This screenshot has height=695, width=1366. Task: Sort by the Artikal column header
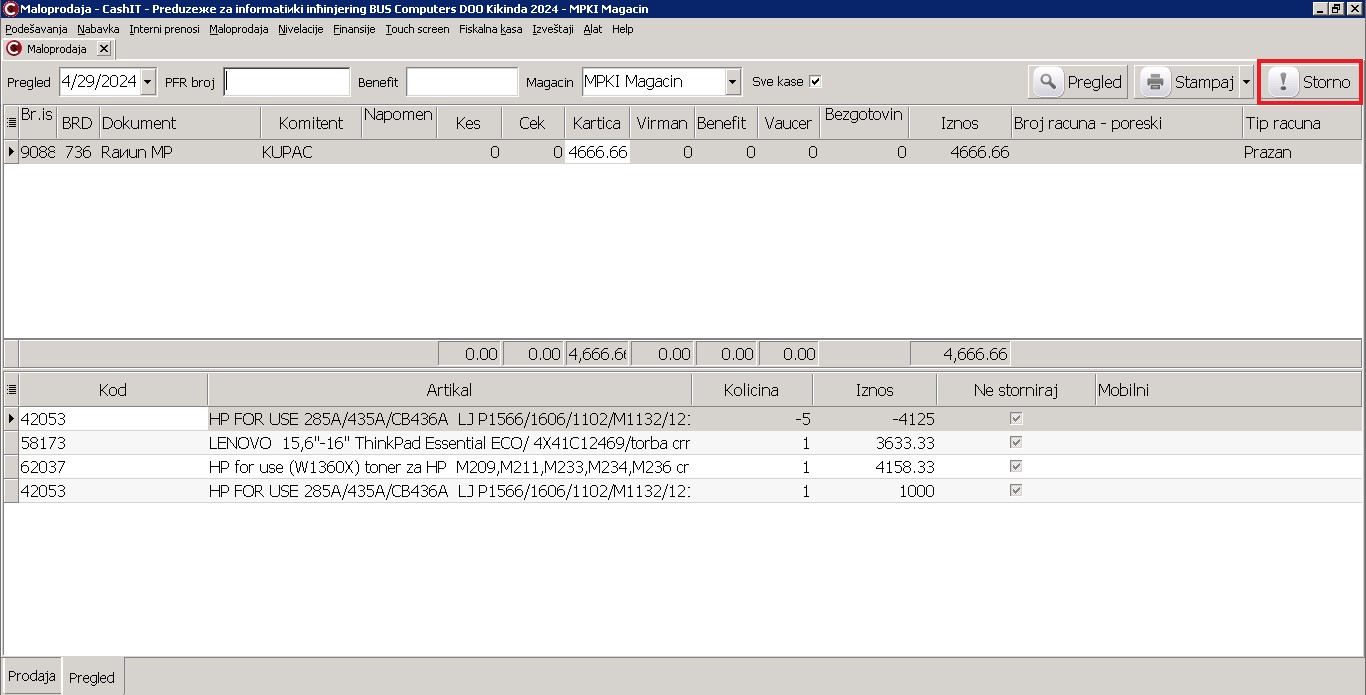[x=449, y=390]
